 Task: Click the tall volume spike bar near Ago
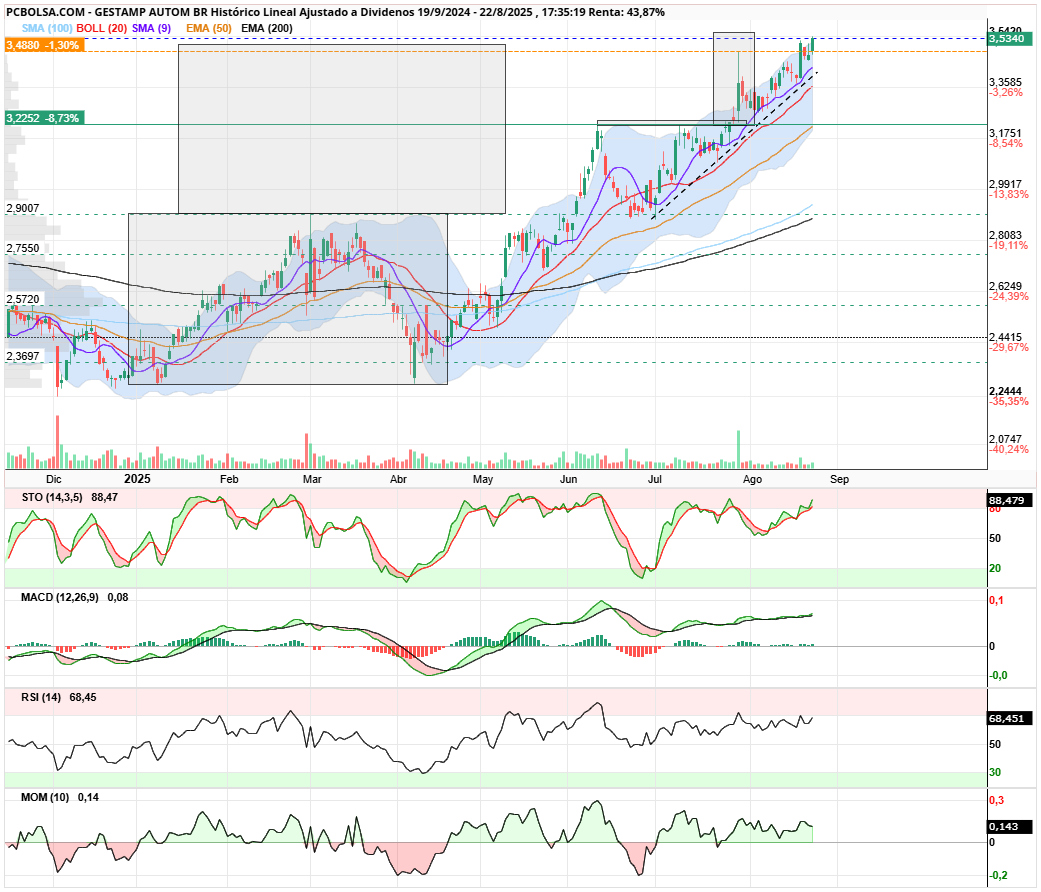point(738,449)
